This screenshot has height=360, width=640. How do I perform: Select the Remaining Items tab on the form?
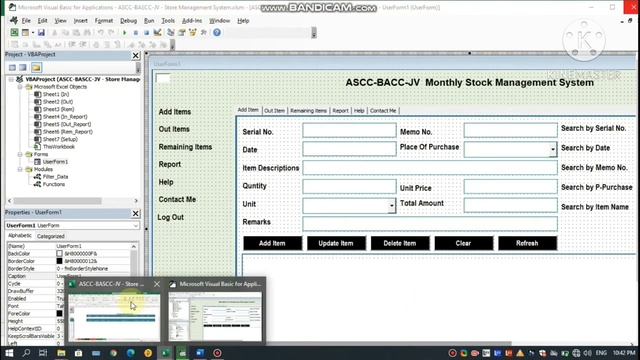pyautogui.click(x=309, y=111)
